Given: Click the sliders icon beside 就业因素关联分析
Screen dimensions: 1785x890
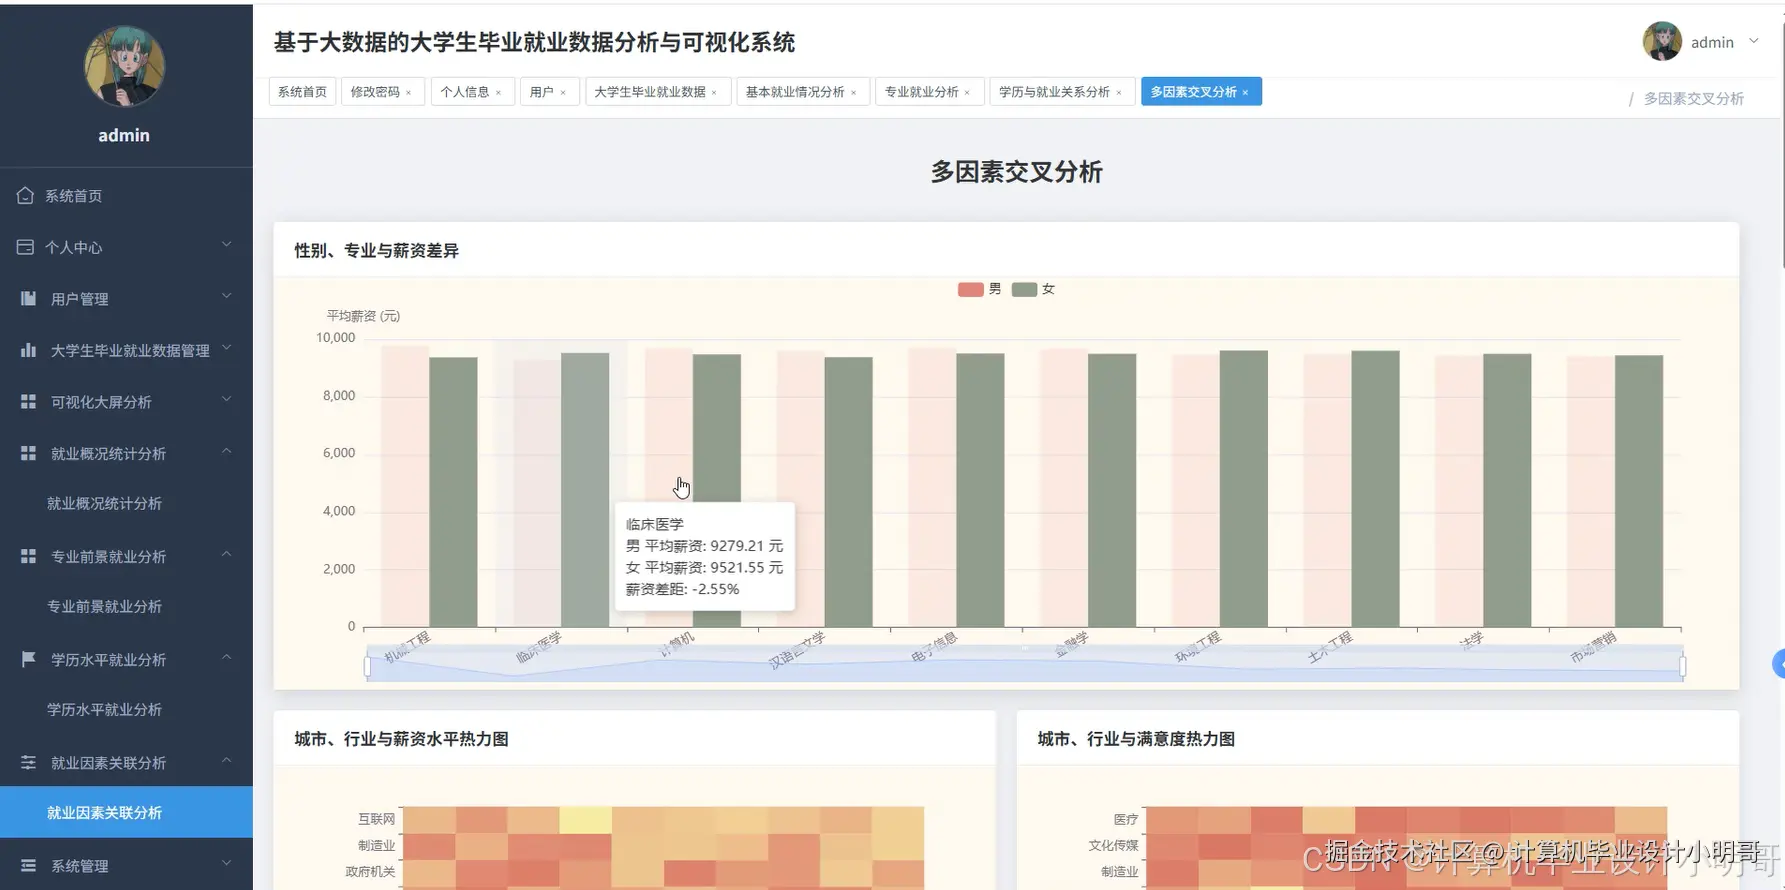Looking at the screenshot, I should pos(28,762).
